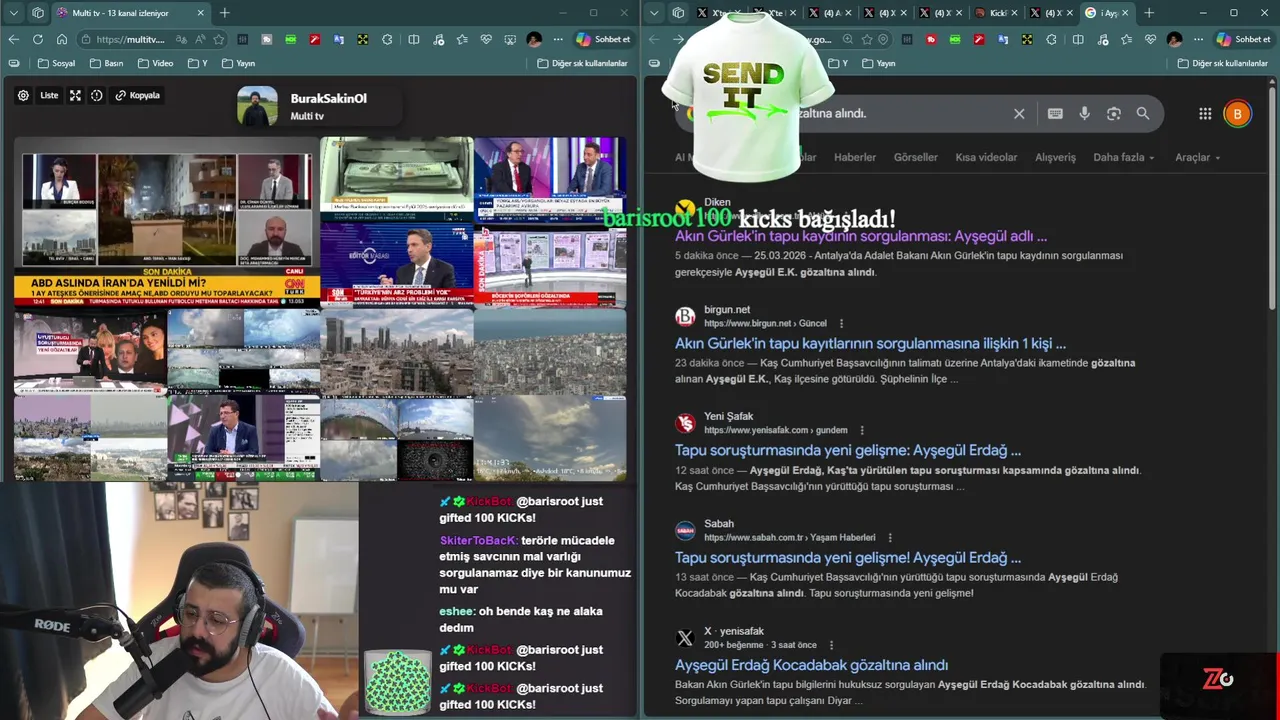Open more options for Yeni Şafak result

(x=861, y=431)
